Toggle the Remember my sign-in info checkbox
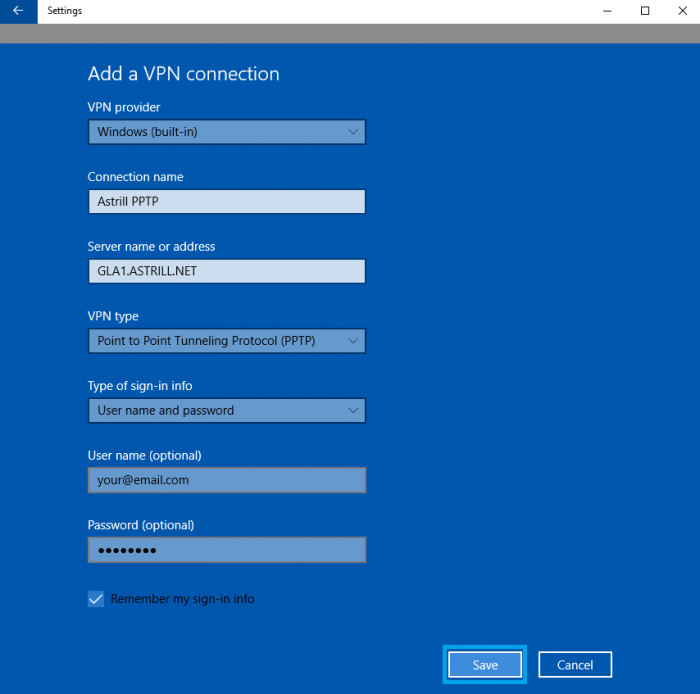 coord(96,599)
